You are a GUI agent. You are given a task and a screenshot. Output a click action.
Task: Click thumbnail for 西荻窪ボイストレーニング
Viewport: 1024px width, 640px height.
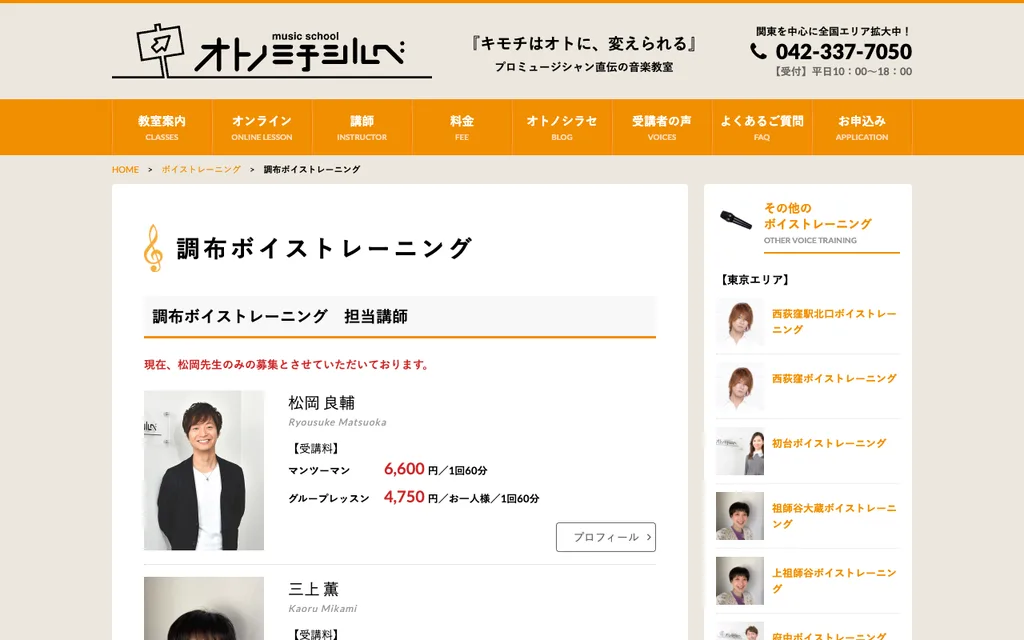click(x=740, y=386)
